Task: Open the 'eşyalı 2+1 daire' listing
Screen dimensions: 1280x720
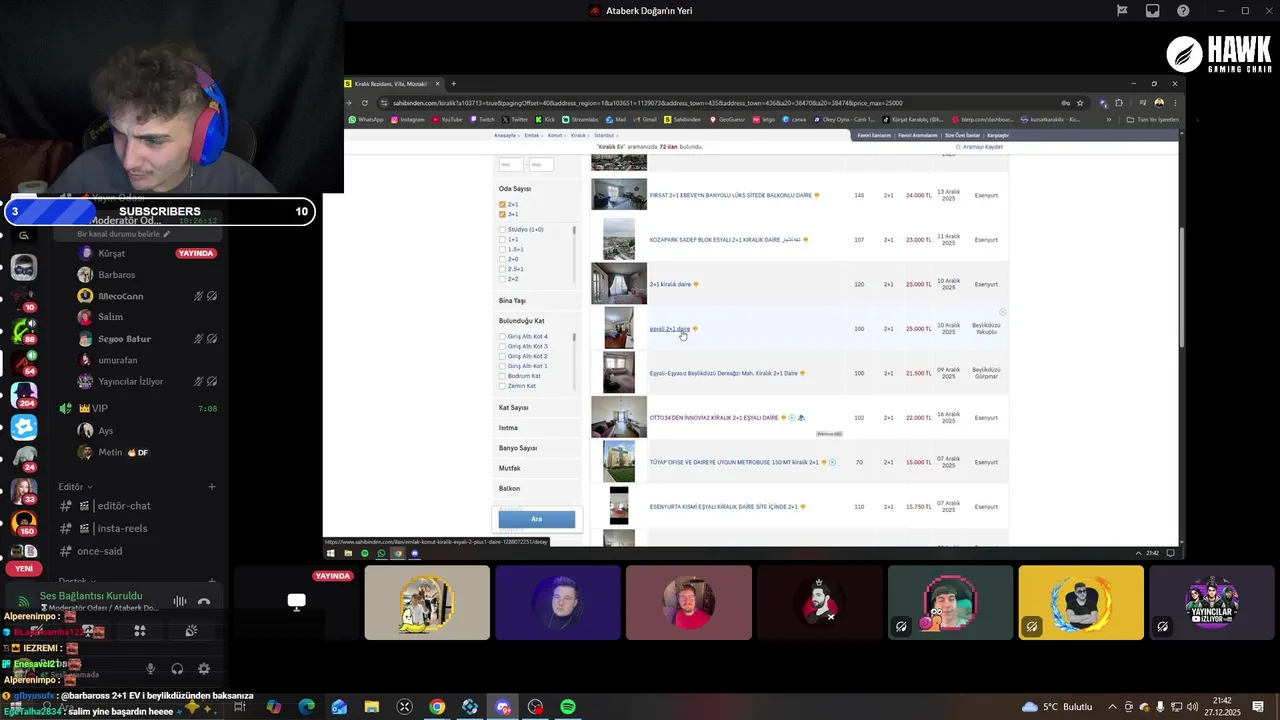Action: pos(670,329)
